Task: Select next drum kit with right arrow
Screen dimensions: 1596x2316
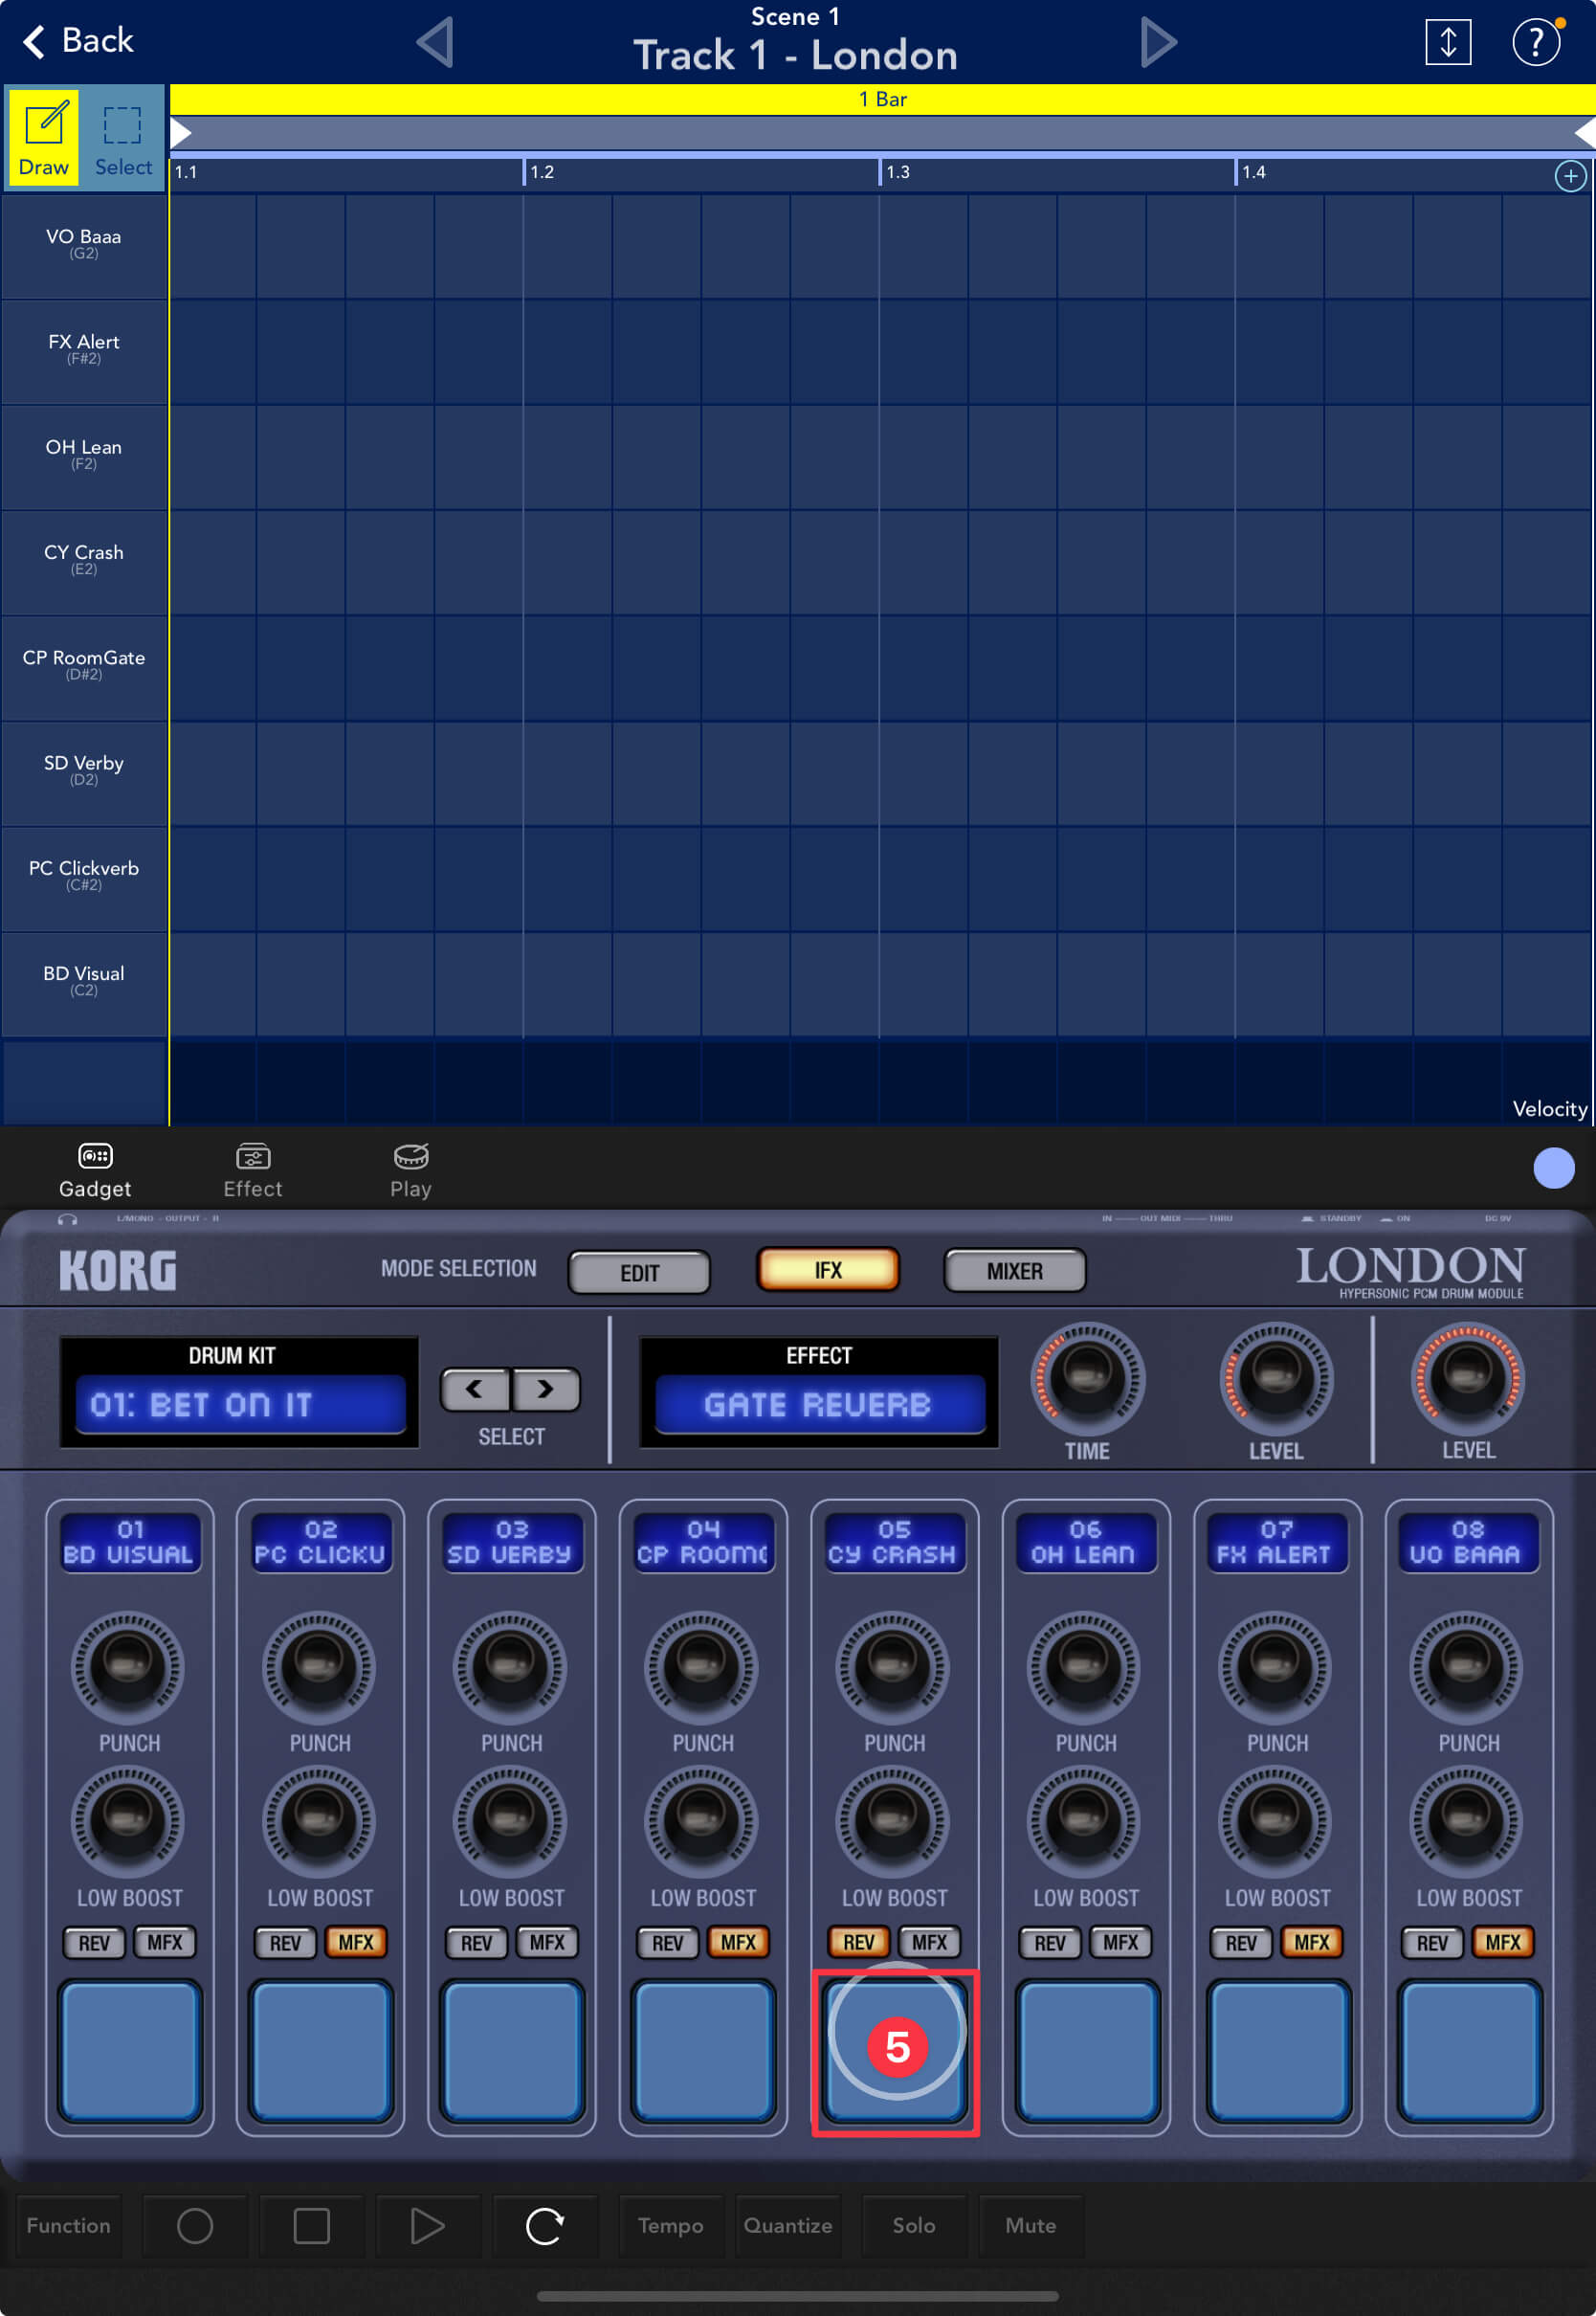Action: 545,1389
